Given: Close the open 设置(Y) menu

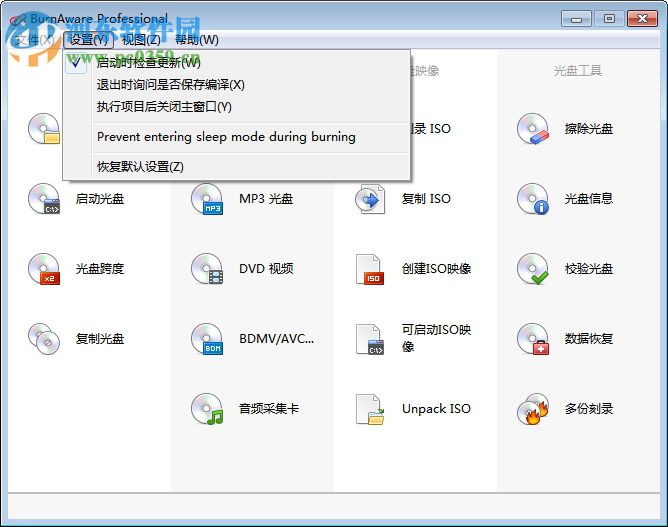Looking at the screenshot, I should click(x=89, y=40).
